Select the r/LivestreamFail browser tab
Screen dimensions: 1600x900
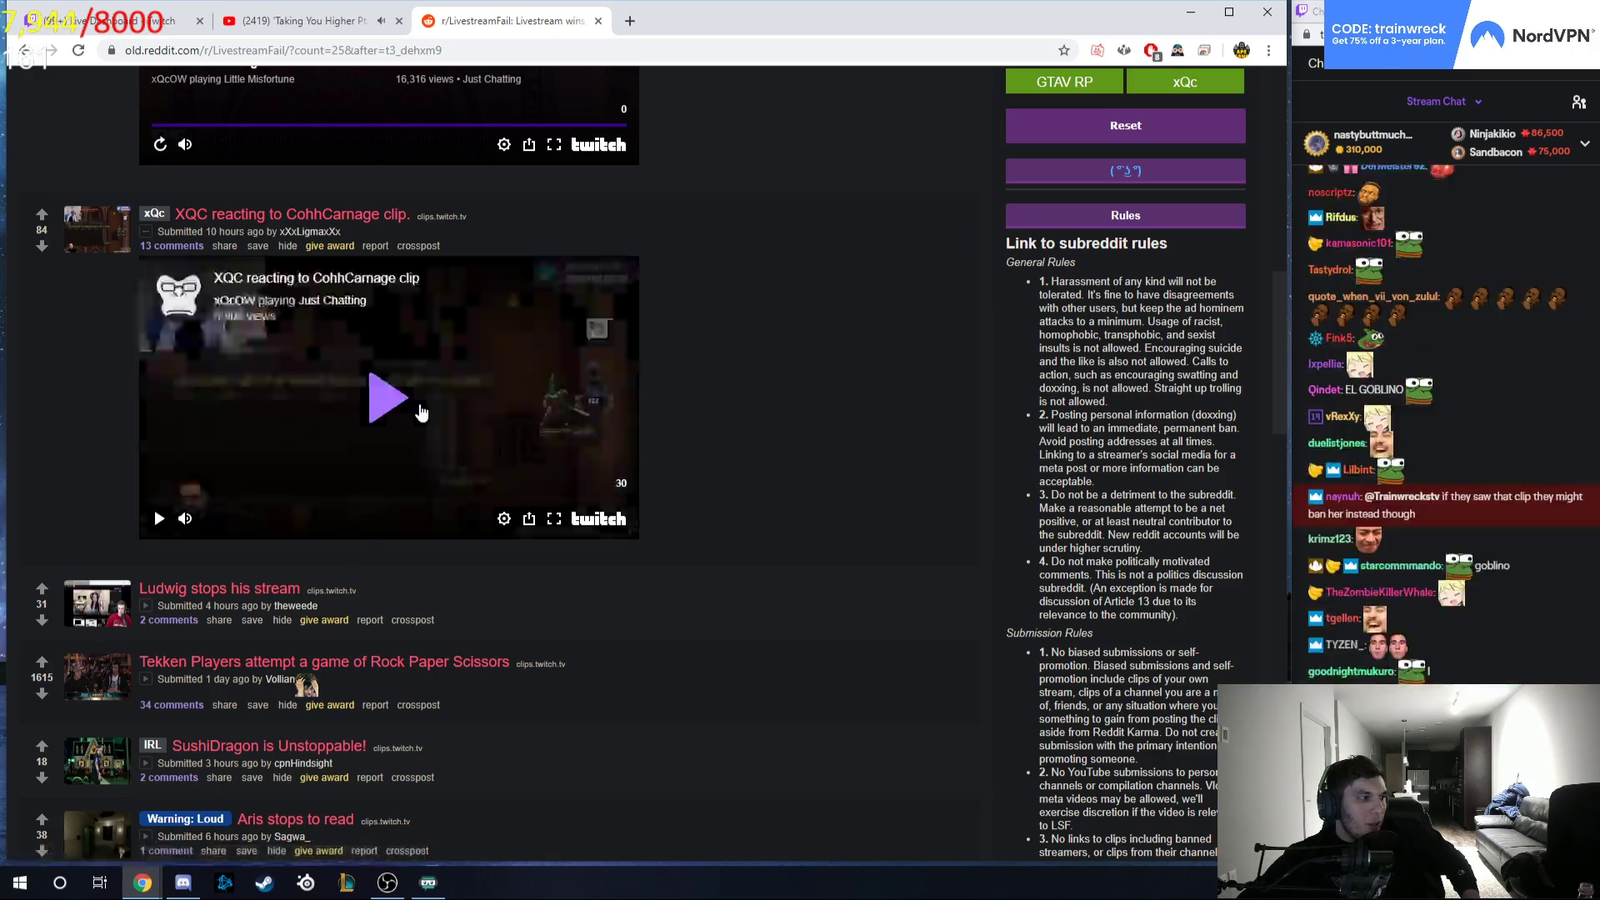tap(511, 21)
